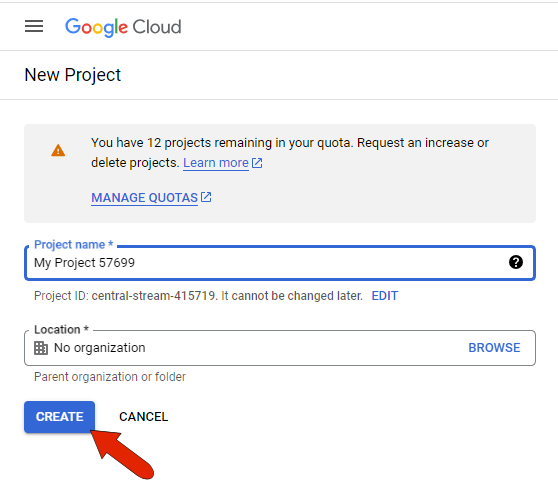This screenshot has height=500, width=558.
Task: Click the Google Cloud logo
Action: coord(123,27)
